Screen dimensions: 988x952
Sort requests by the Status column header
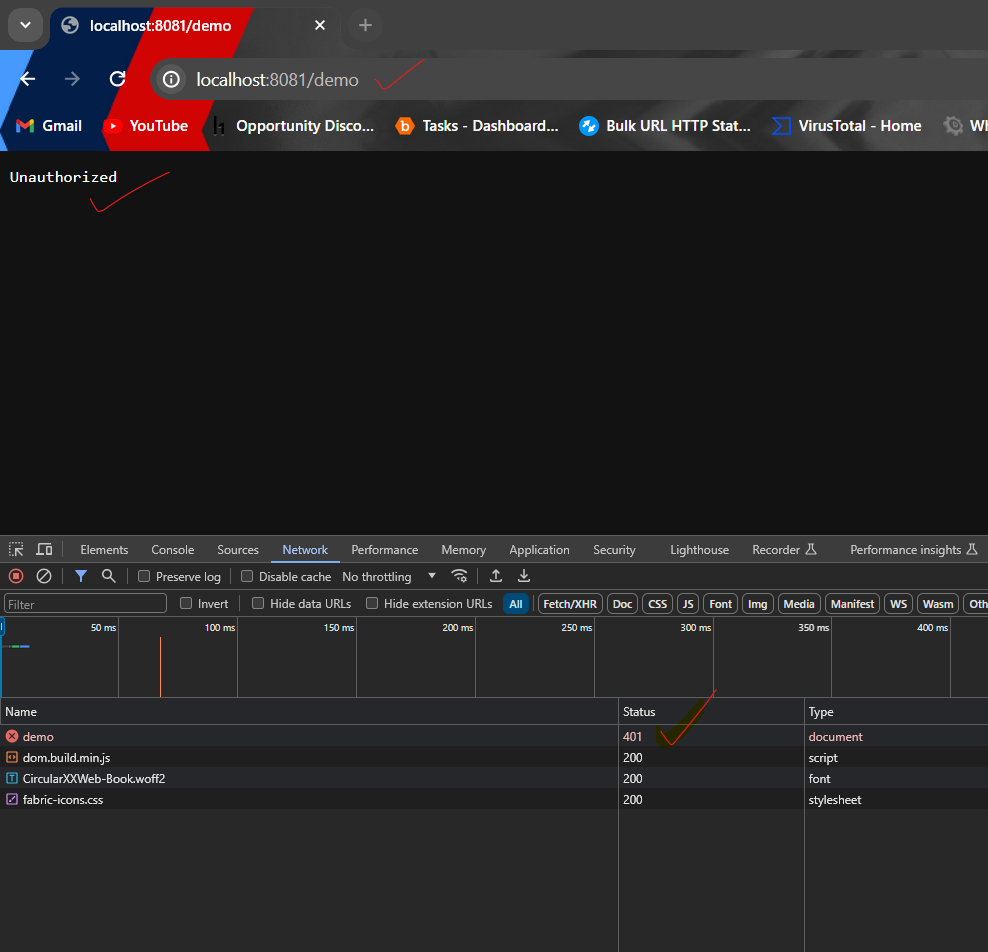(711, 711)
